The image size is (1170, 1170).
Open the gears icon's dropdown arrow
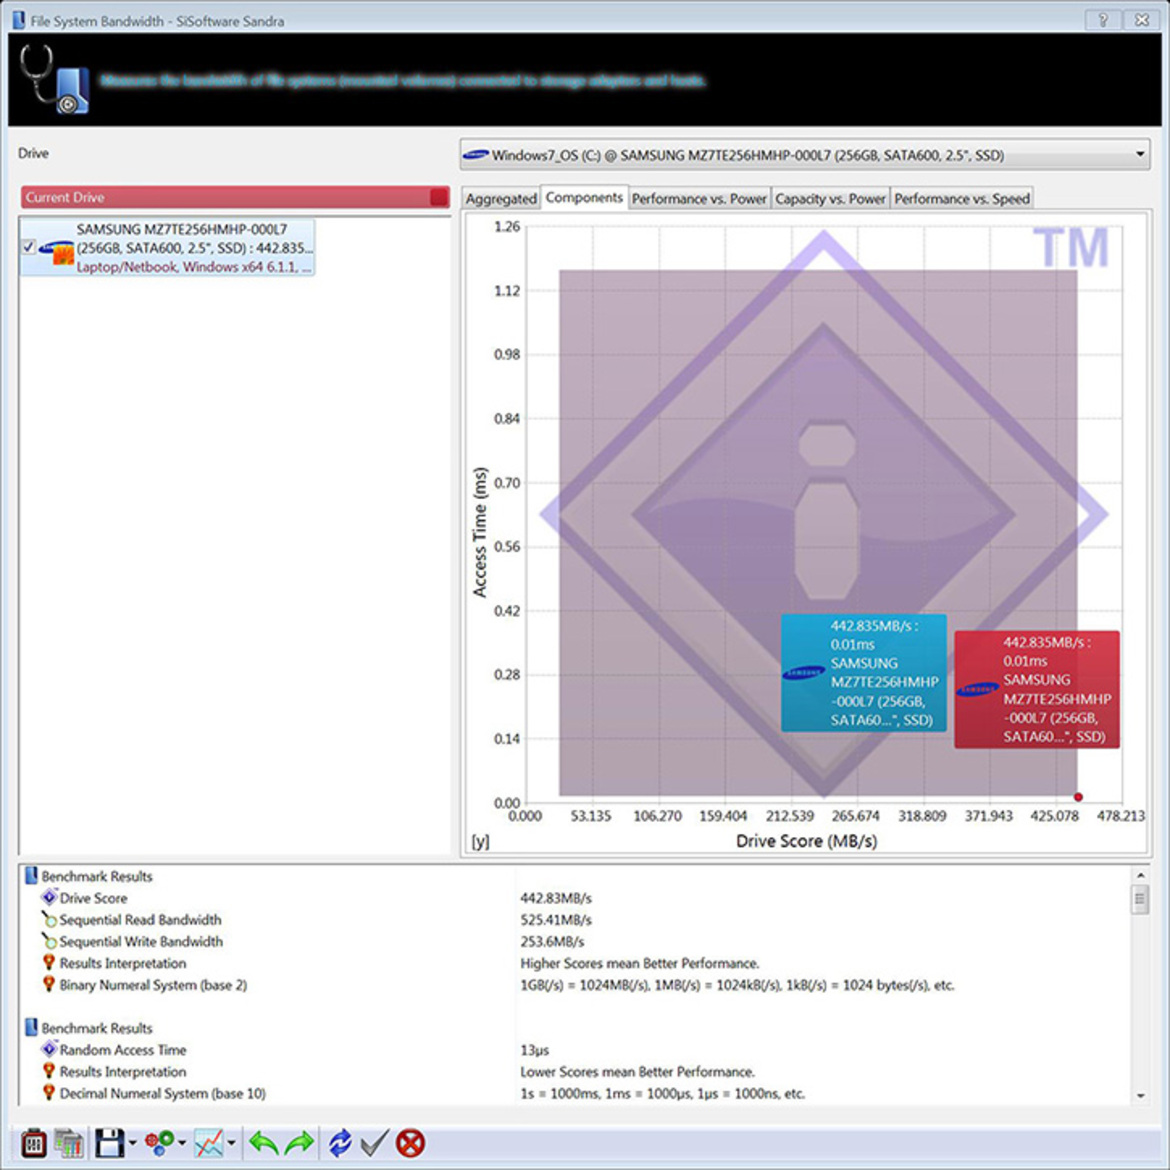pos(182,1143)
